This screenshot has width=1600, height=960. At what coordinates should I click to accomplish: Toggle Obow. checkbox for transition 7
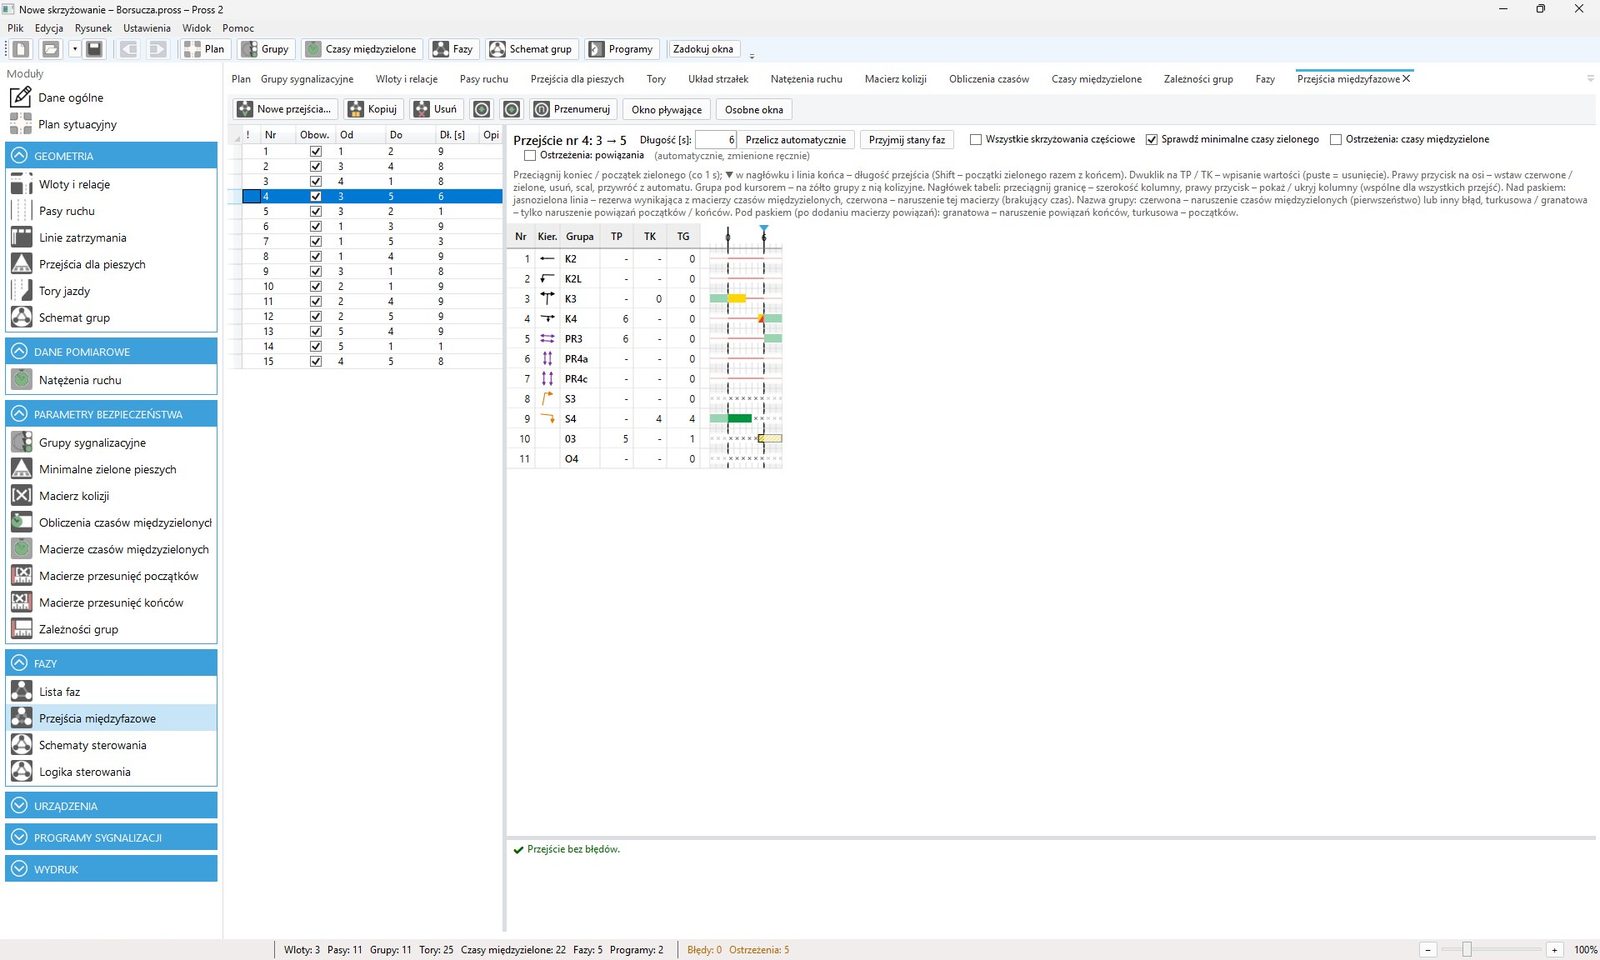click(316, 241)
